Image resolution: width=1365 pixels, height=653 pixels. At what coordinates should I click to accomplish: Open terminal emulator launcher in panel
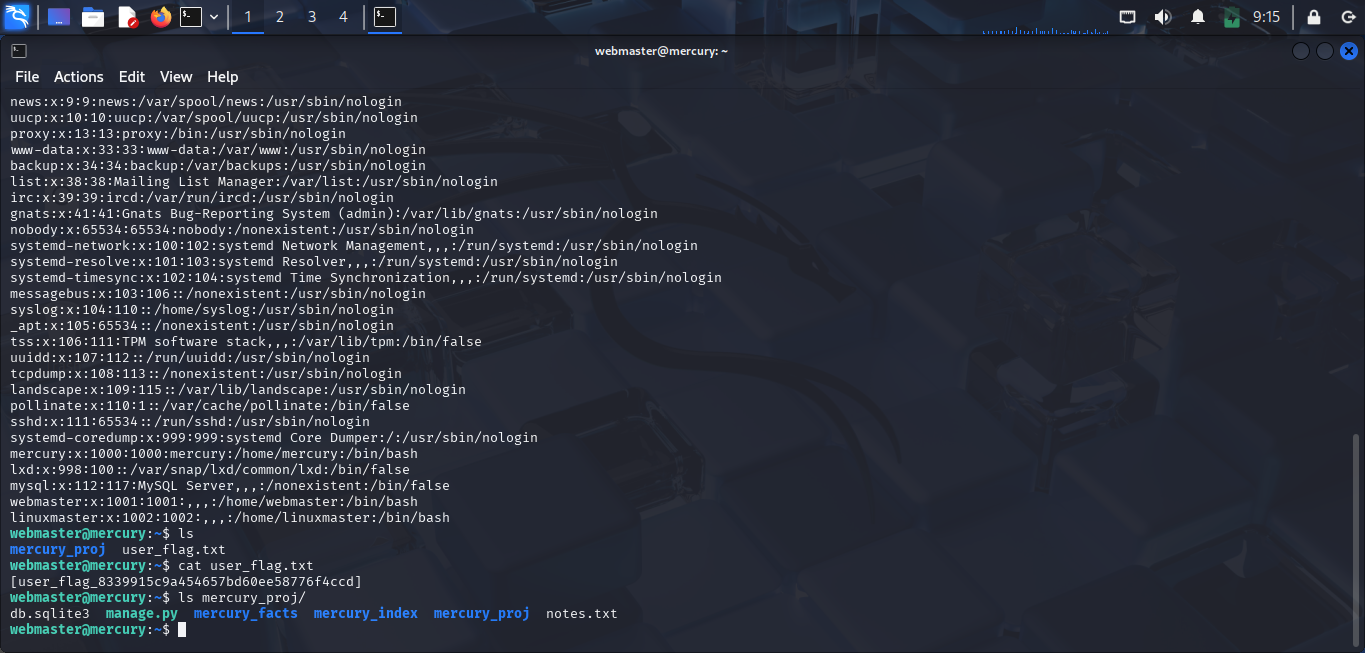(191, 17)
